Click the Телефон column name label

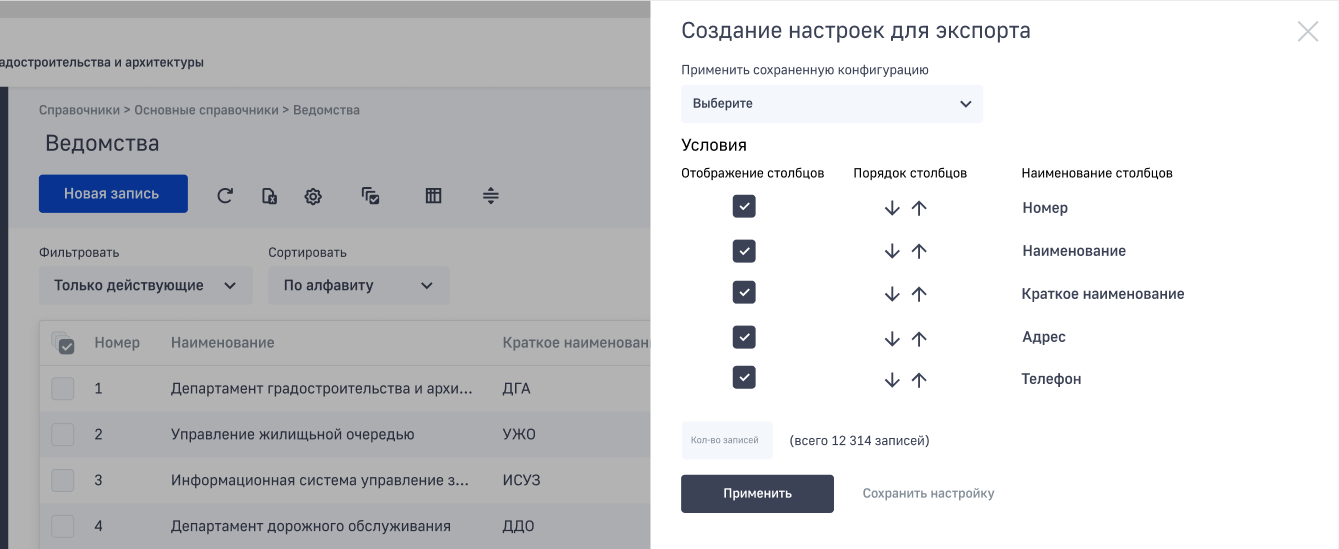[1051, 380]
